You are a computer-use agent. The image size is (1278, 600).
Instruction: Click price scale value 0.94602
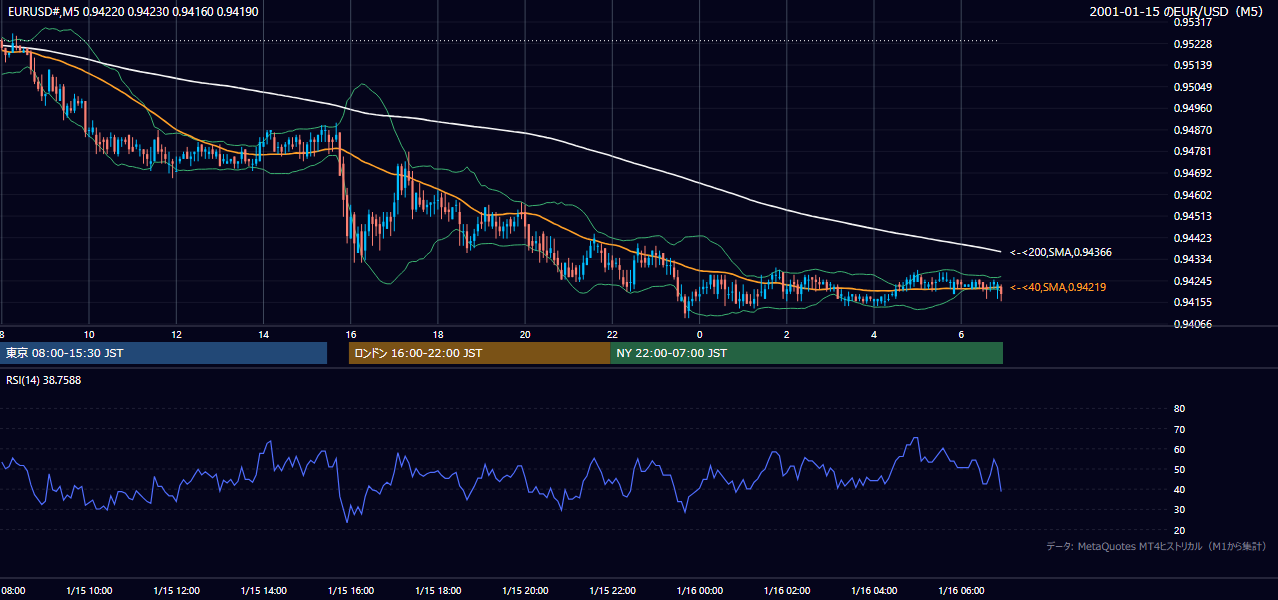[1193, 195]
